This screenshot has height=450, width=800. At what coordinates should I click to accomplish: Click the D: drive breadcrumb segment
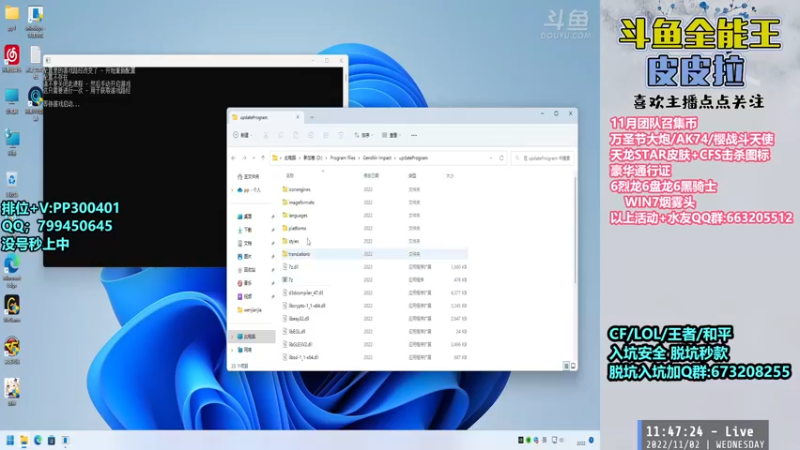point(313,158)
